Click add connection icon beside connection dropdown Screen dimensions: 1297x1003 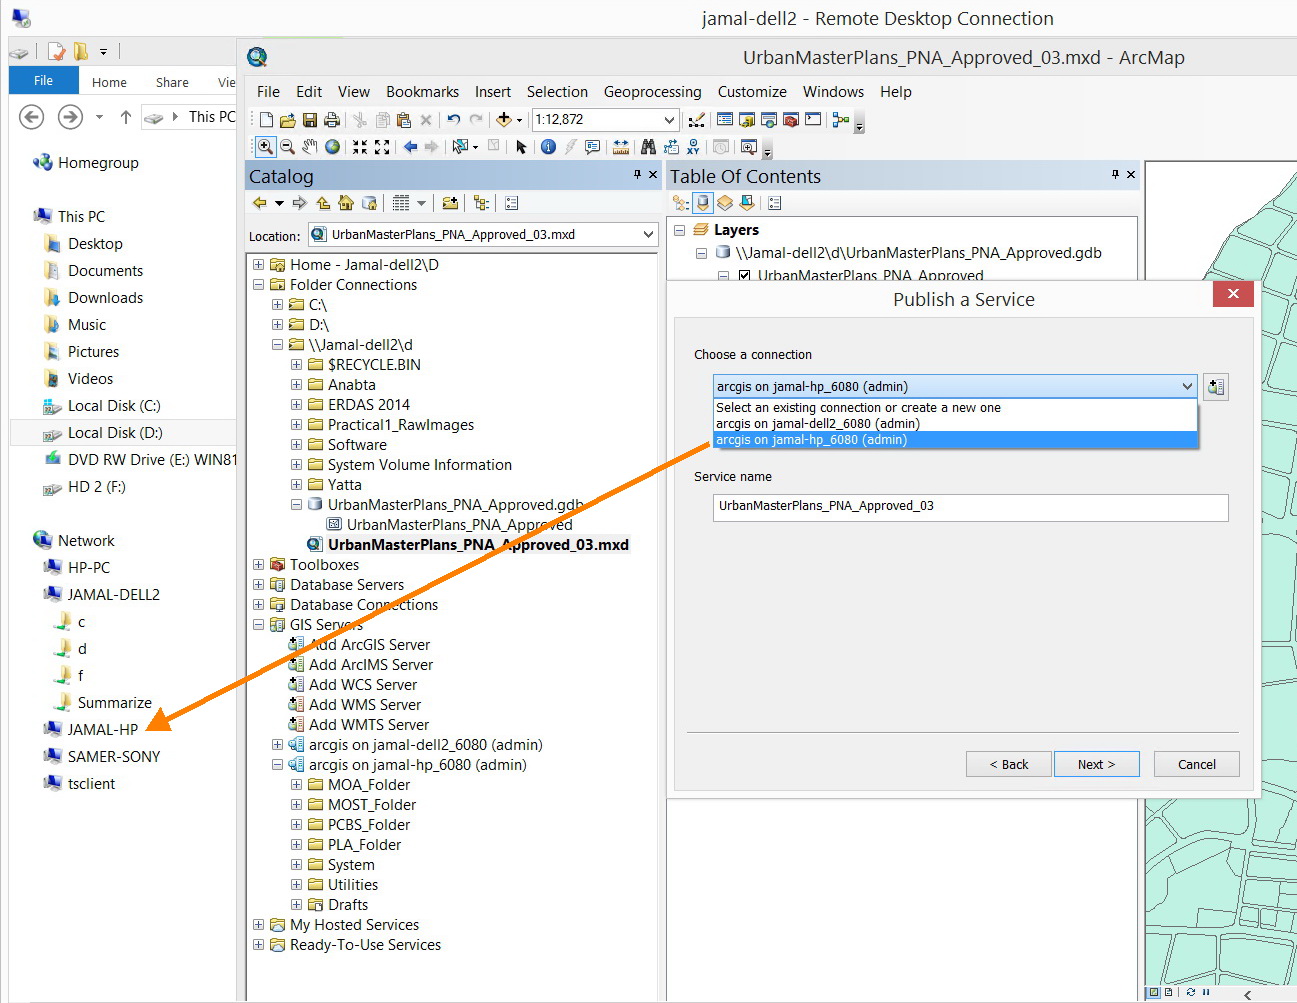pos(1216,387)
